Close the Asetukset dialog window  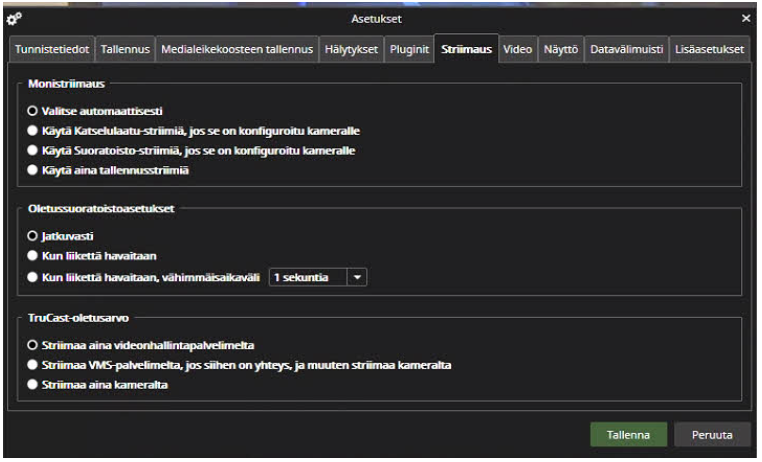(745, 18)
